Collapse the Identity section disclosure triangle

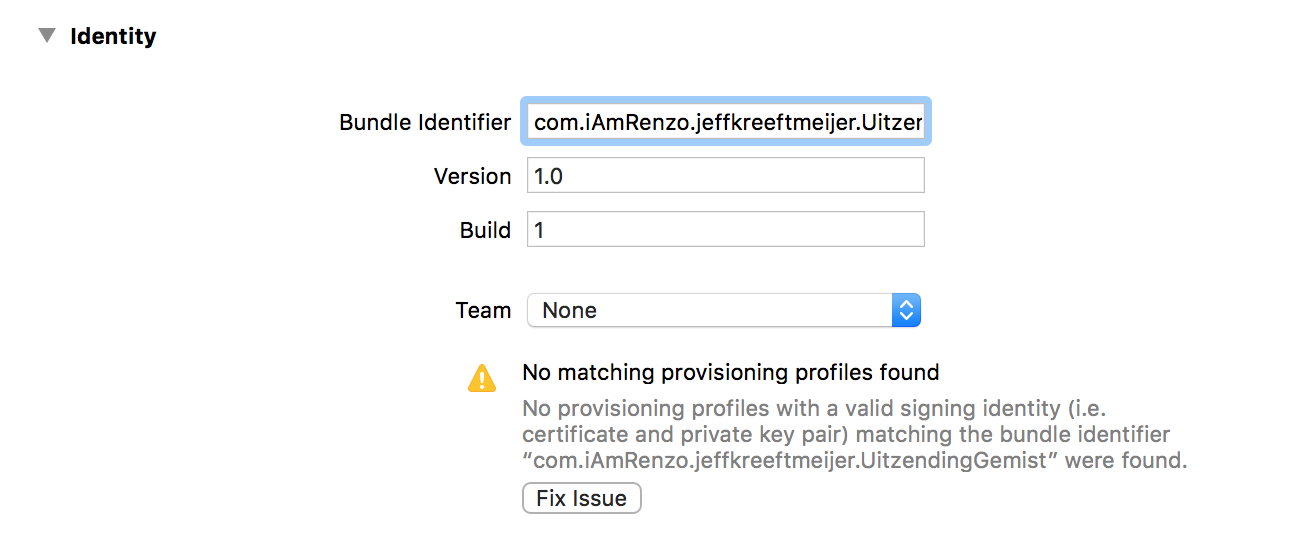(46, 36)
